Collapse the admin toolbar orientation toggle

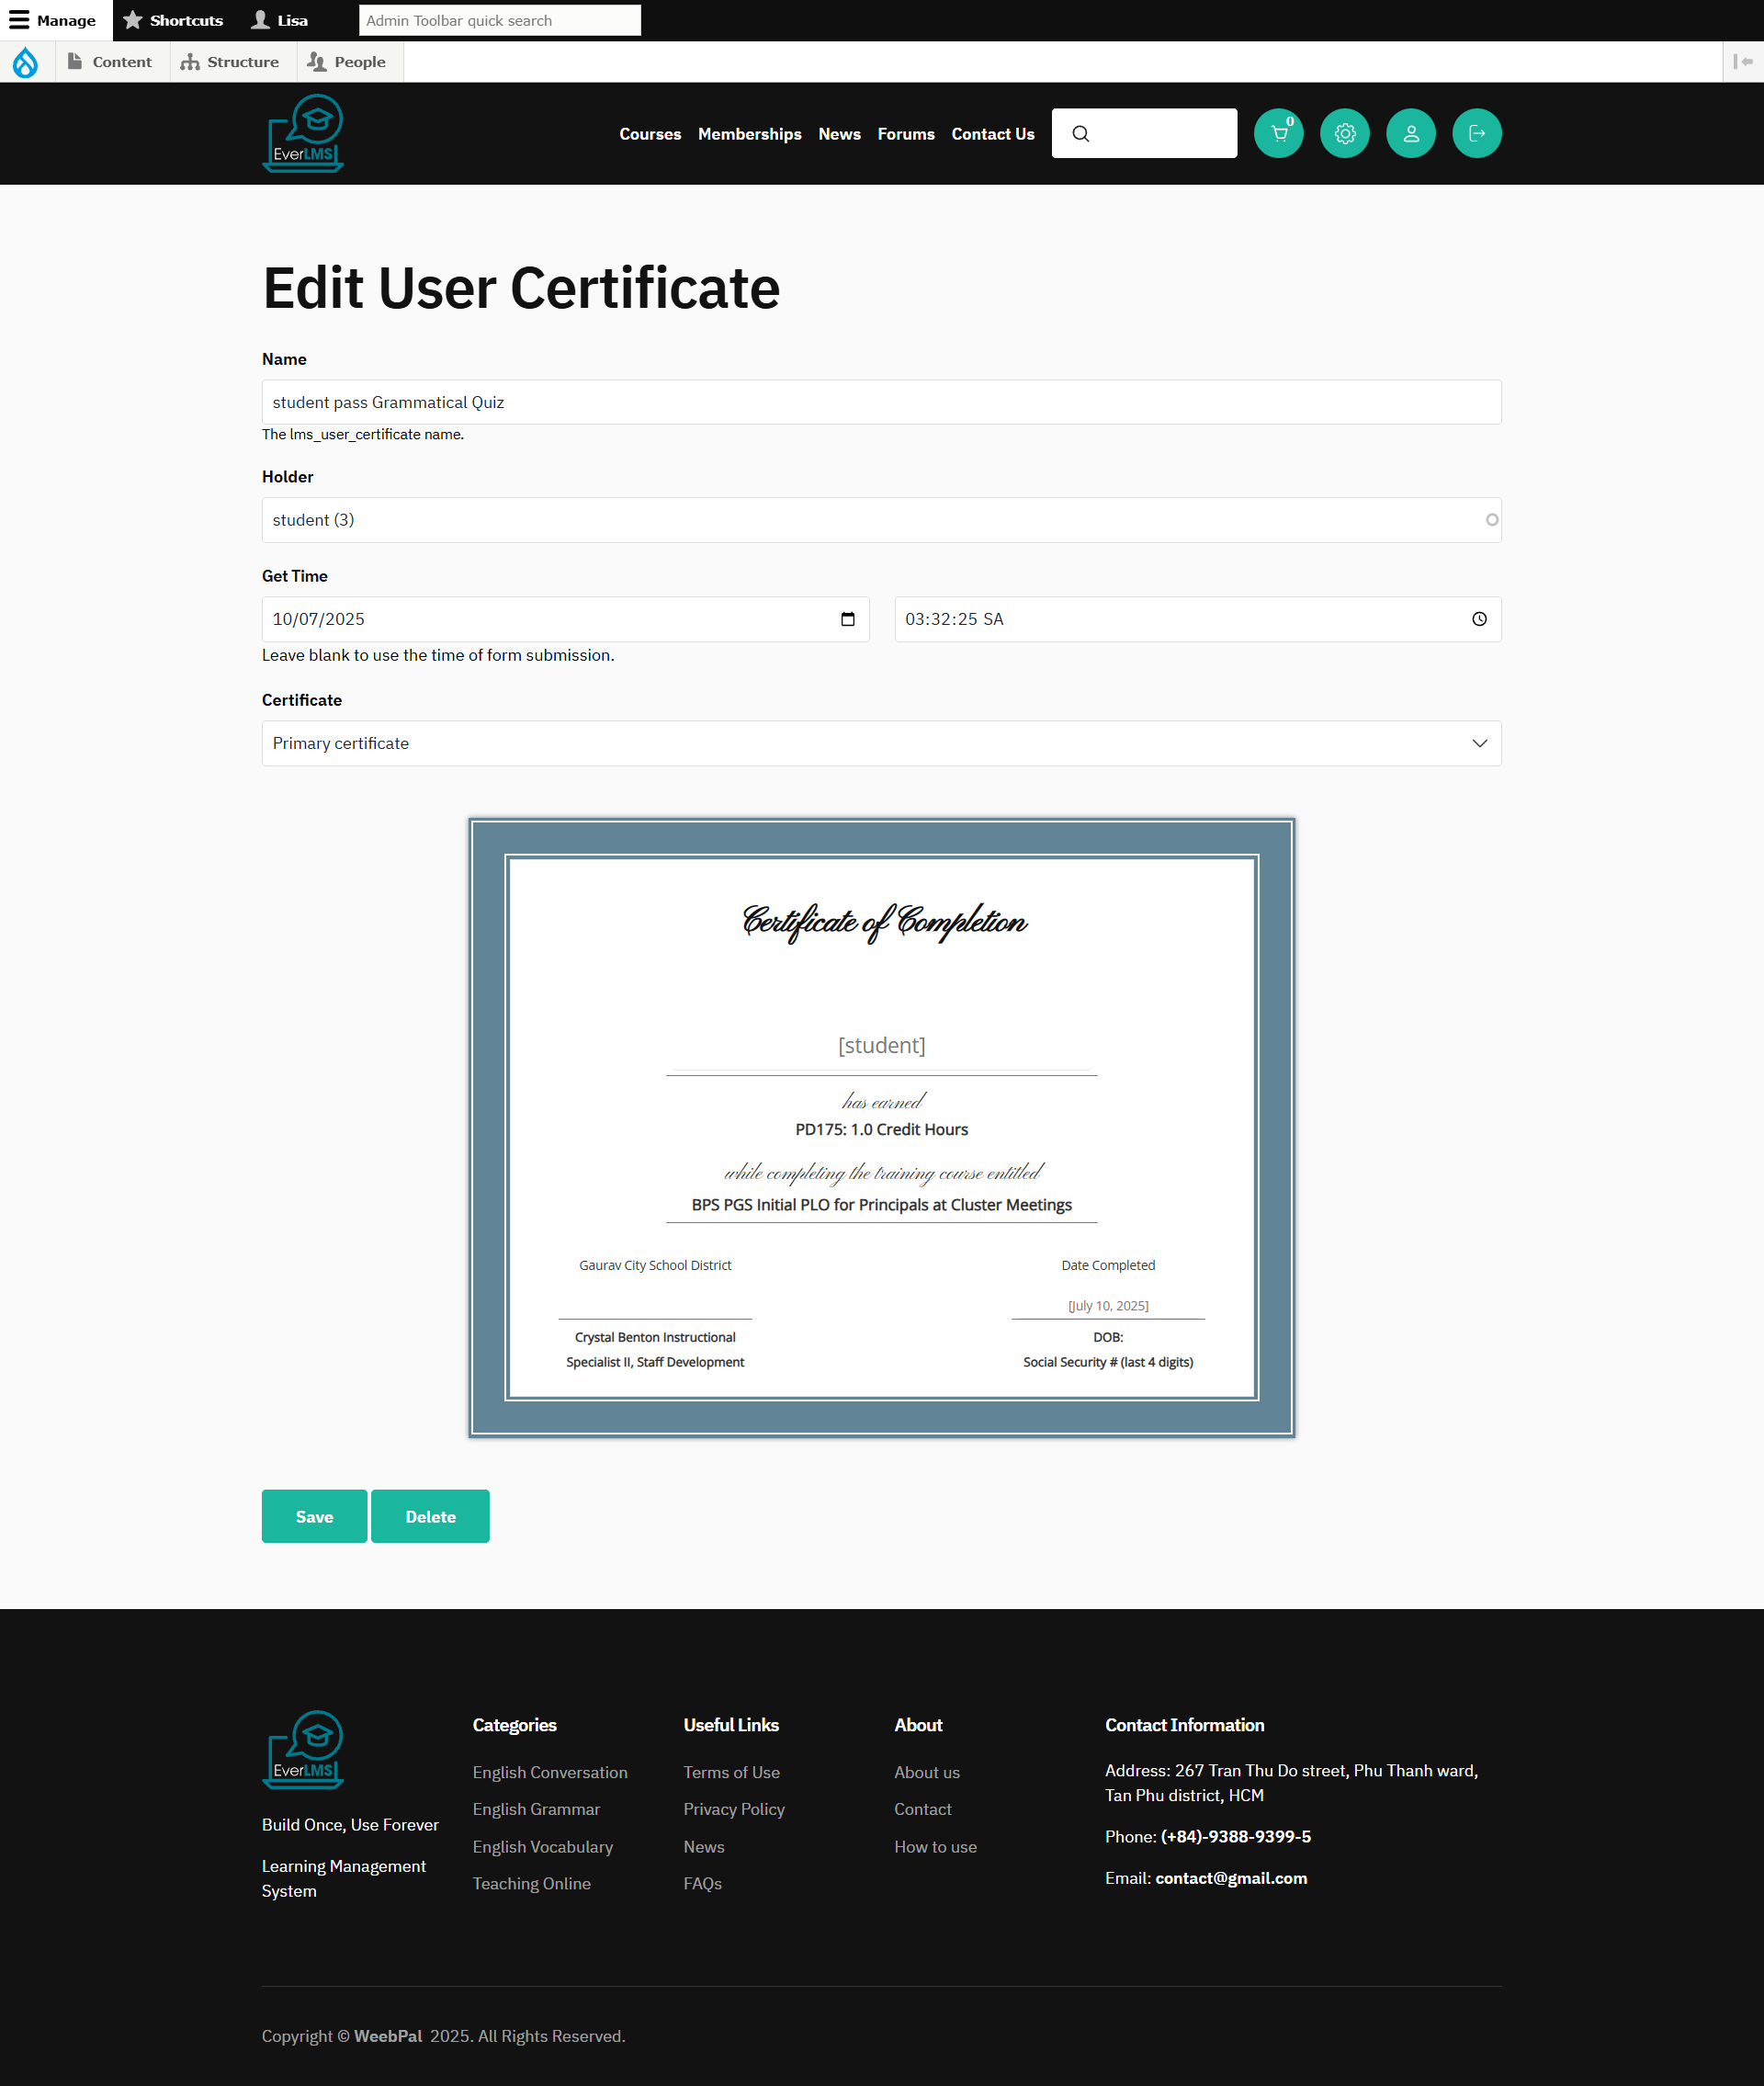pyautogui.click(x=1742, y=62)
